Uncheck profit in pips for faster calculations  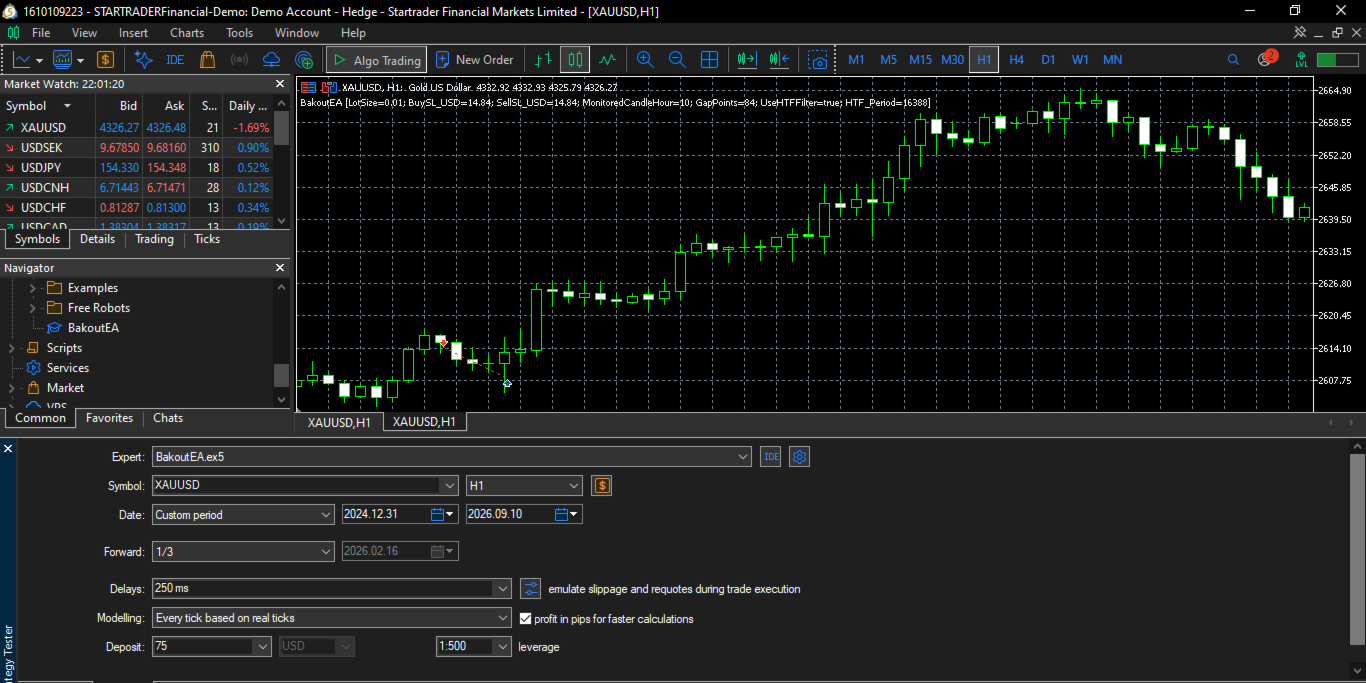coord(526,619)
